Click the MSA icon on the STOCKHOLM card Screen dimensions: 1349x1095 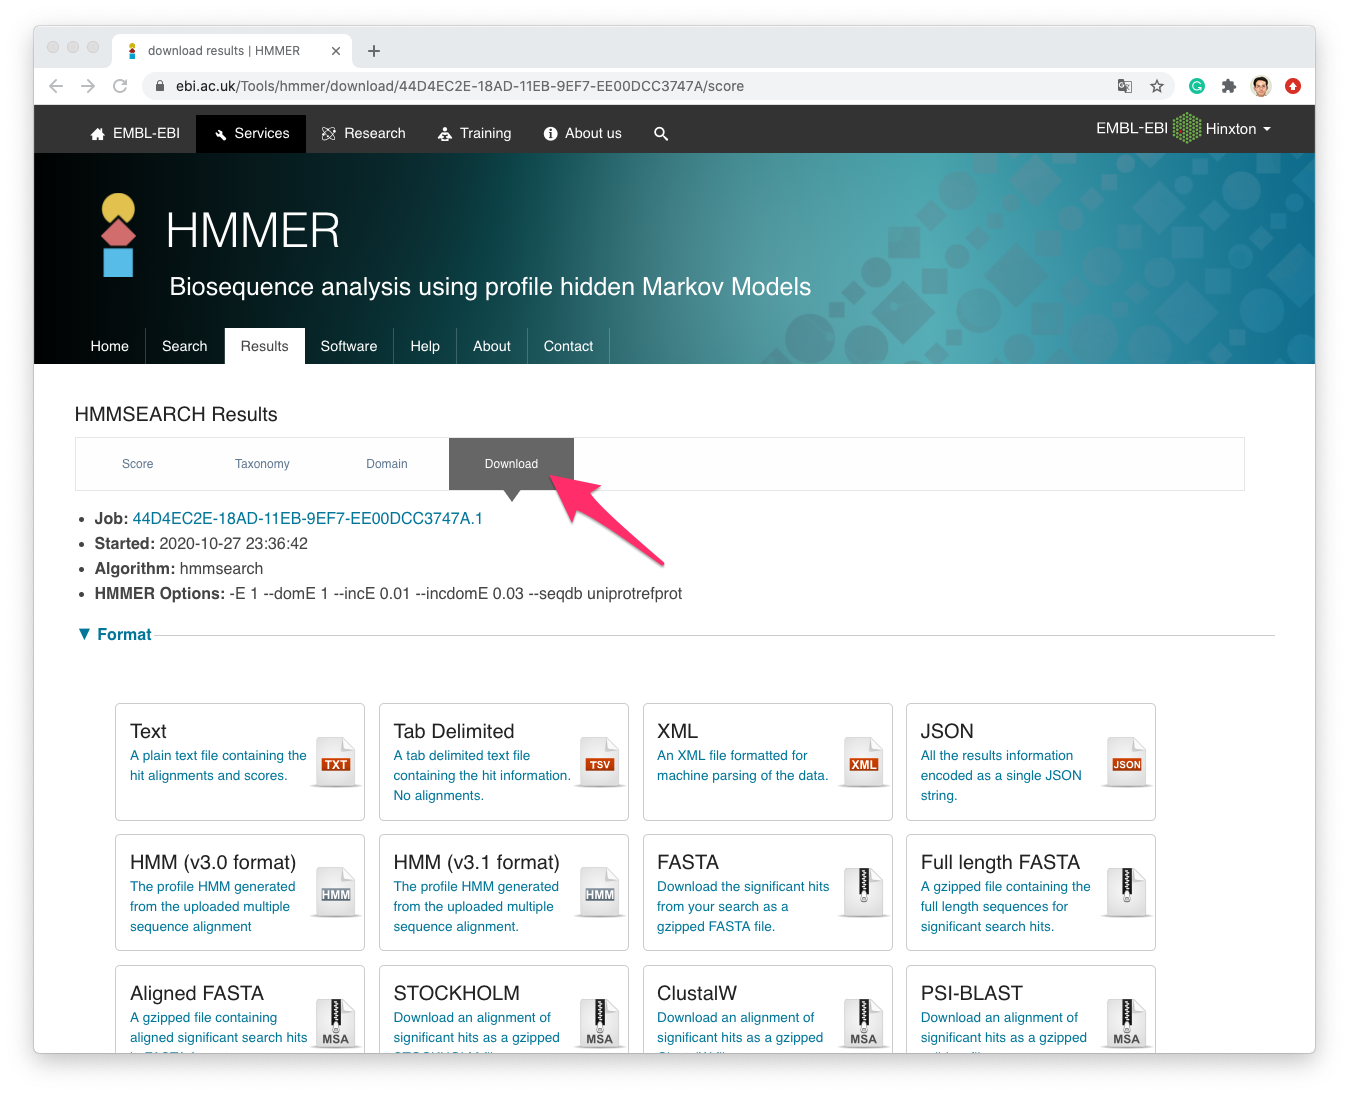coord(599,1023)
